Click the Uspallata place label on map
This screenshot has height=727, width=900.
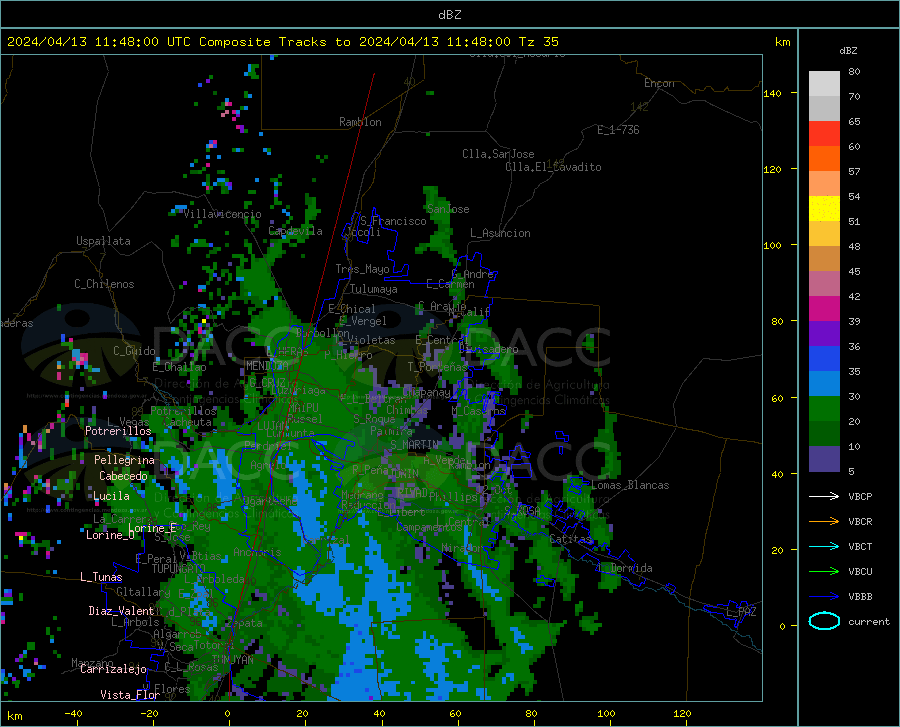(103, 241)
